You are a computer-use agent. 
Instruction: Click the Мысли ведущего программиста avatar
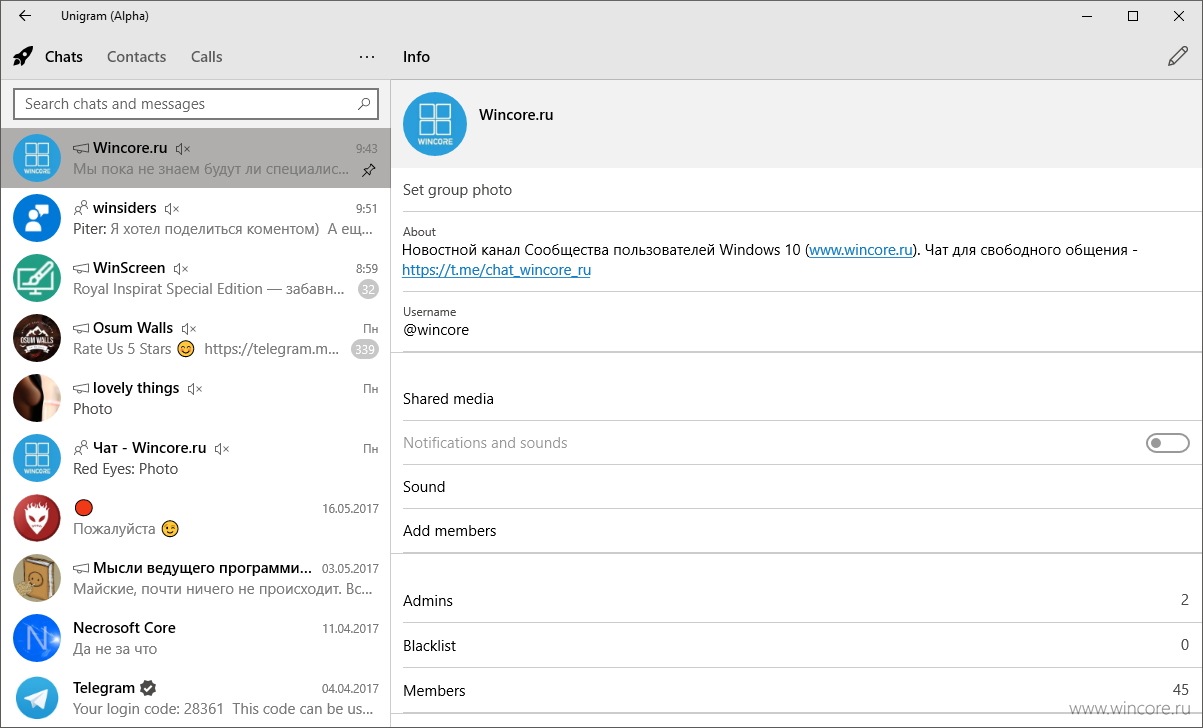click(37, 578)
